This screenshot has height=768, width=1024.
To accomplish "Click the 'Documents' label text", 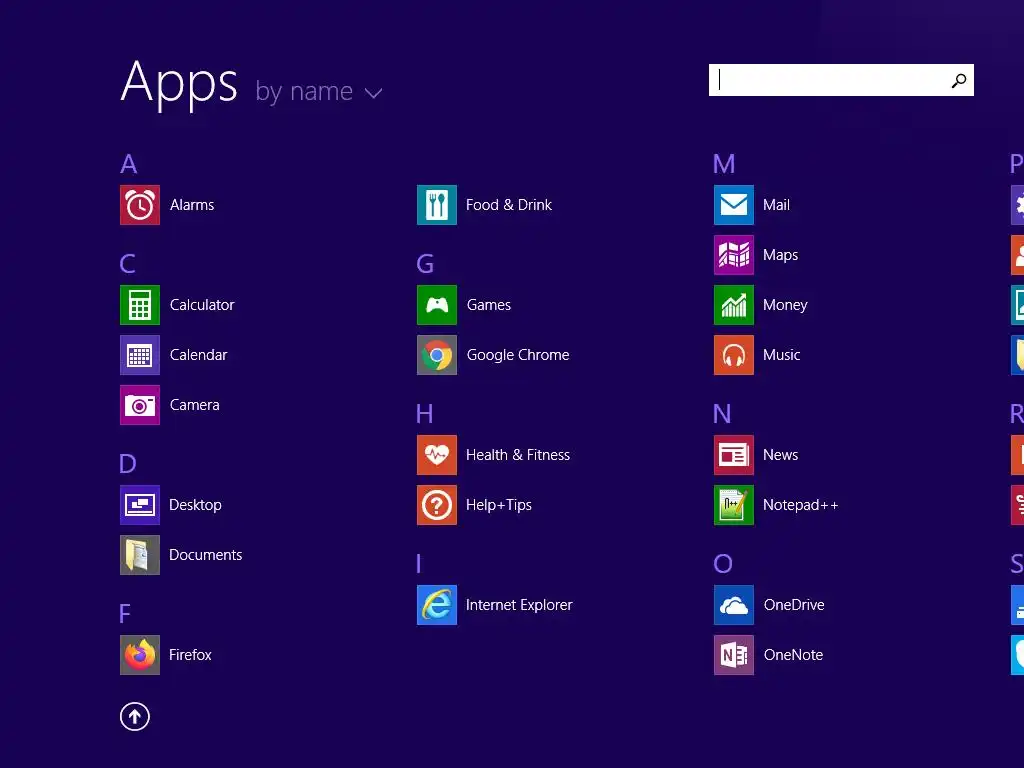I will point(206,555).
